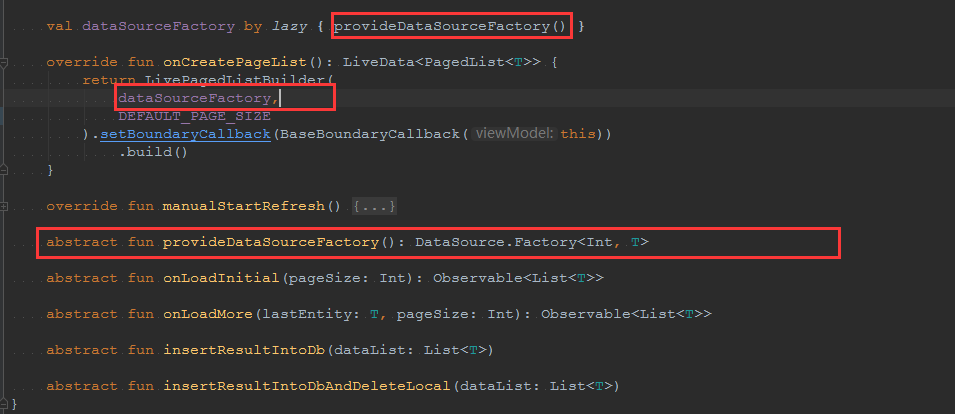Click the return keyword
This screenshot has height=414, width=955.
tap(109, 80)
